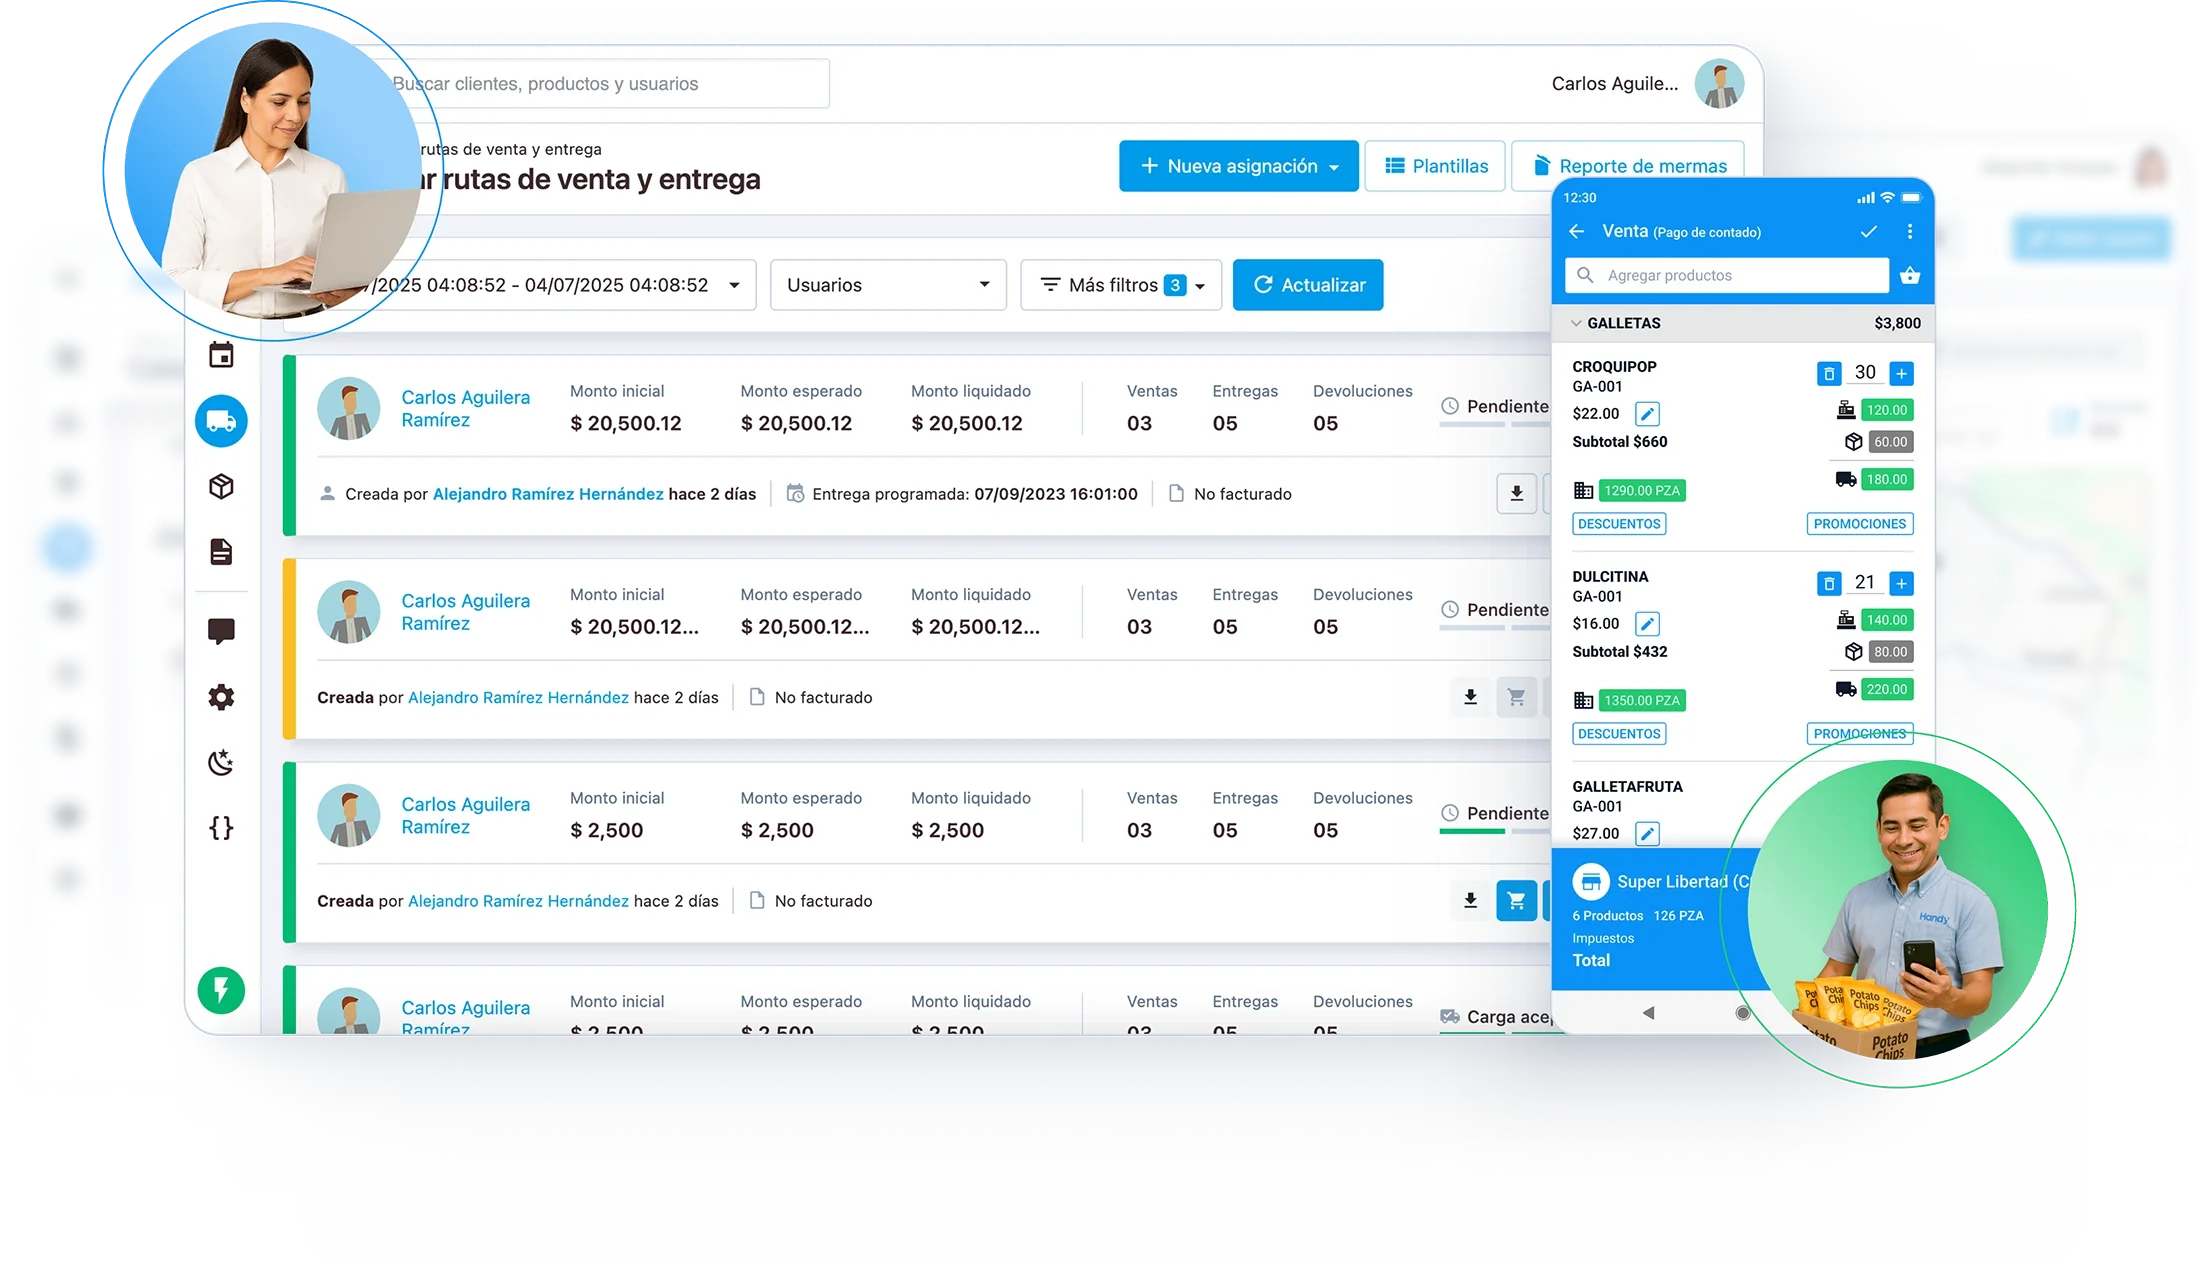Click the Actualizar button

(1307, 285)
